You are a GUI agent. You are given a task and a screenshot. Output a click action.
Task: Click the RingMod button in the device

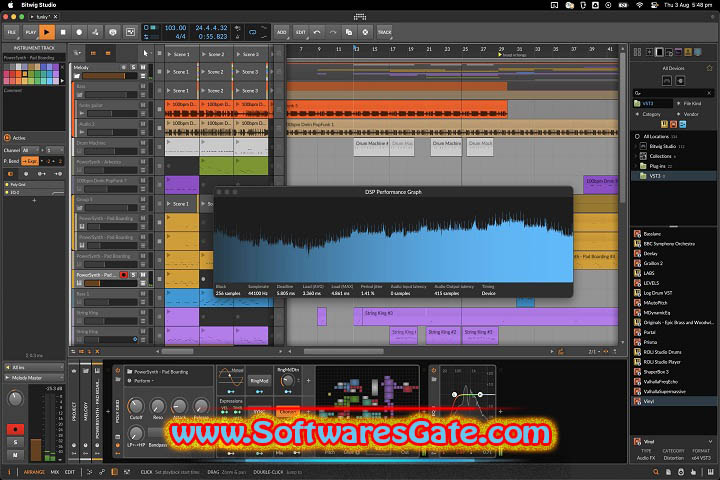pyautogui.click(x=259, y=381)
